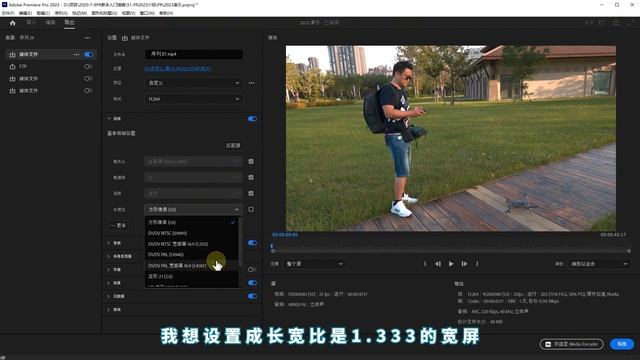Click the 匹配源 match source button
The height and width of the screenshot is (360, 640).
[233, 146]
